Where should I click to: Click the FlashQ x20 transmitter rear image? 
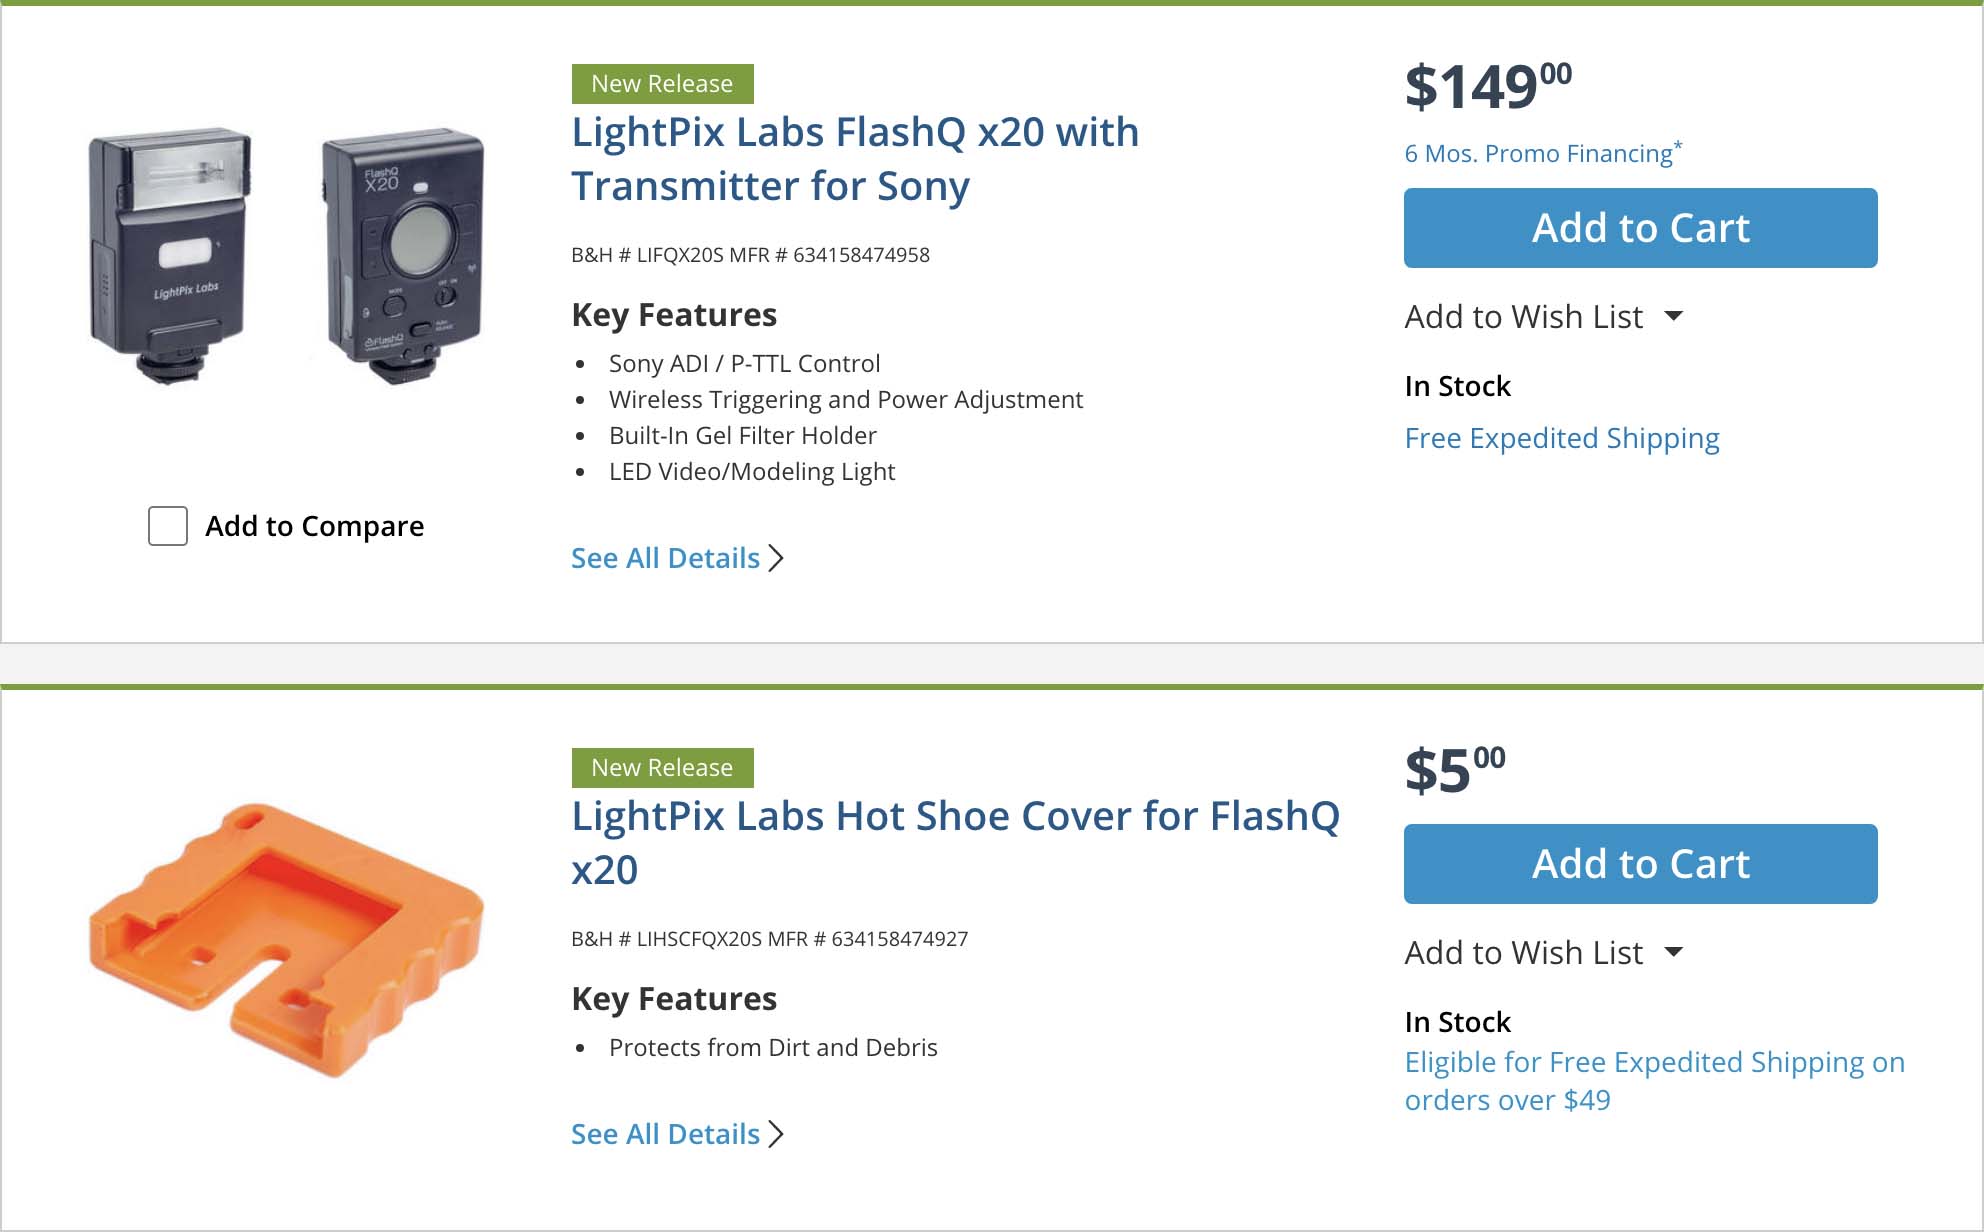(403, 255)
